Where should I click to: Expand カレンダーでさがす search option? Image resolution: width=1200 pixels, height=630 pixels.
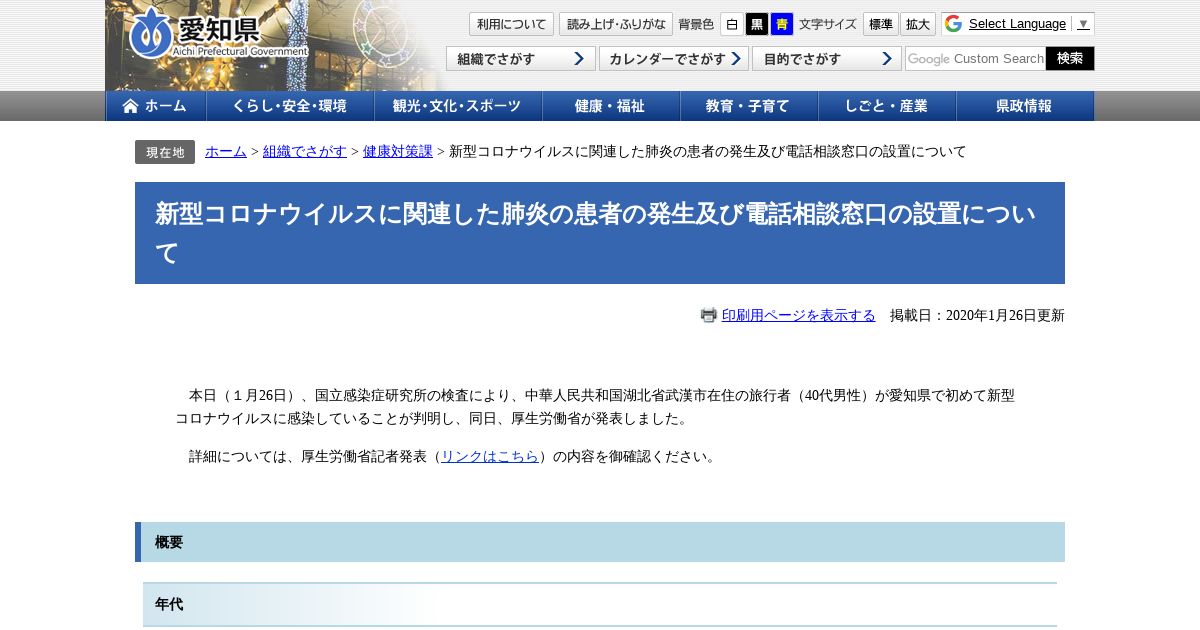click(674, 59)
